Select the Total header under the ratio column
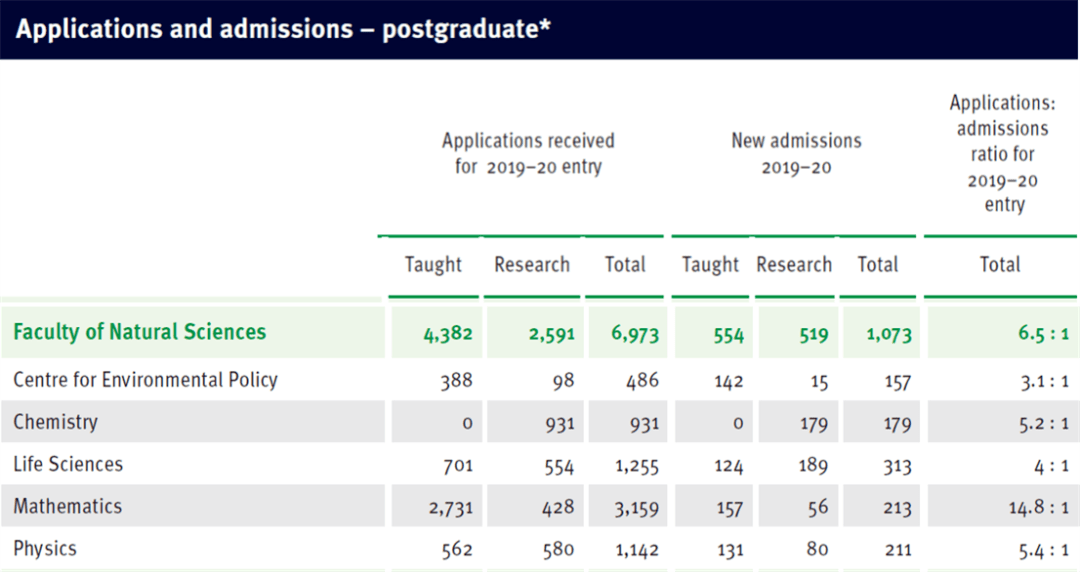This screenshot has width=1080, height=572. coord(1000,265)
